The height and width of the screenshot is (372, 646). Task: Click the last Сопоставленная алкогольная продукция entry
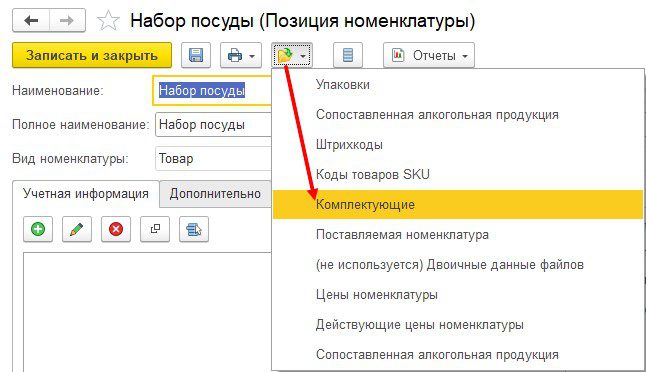[x=458, y=355]
